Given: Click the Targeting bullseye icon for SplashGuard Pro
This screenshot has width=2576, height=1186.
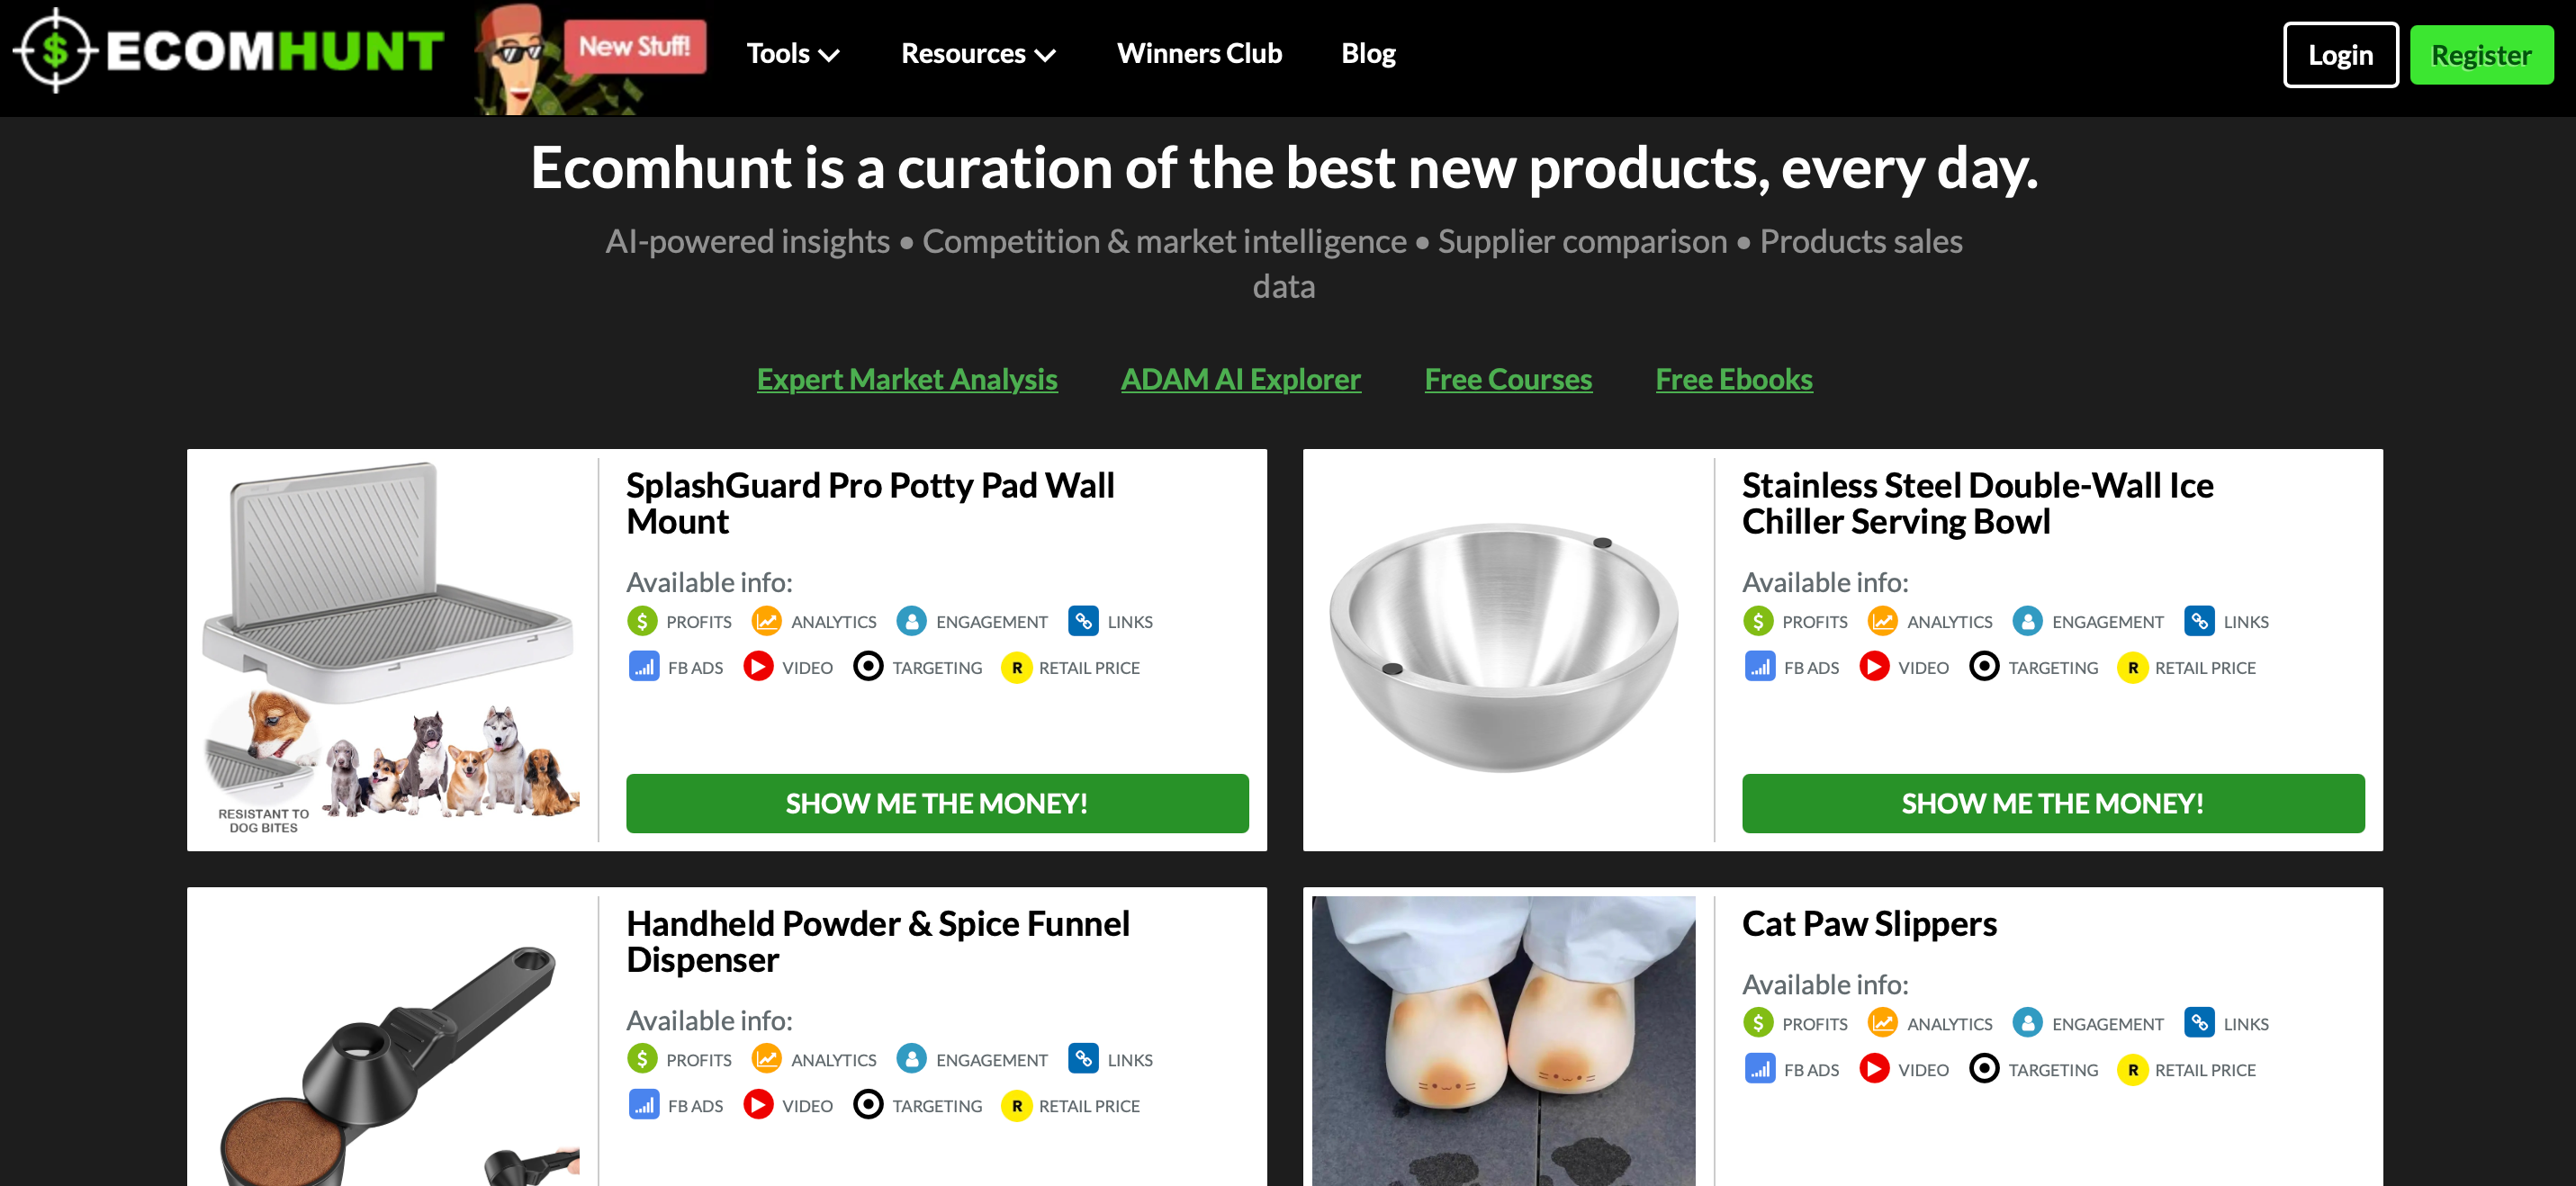Looking at the screenshot, I should (x=868, y=667).
